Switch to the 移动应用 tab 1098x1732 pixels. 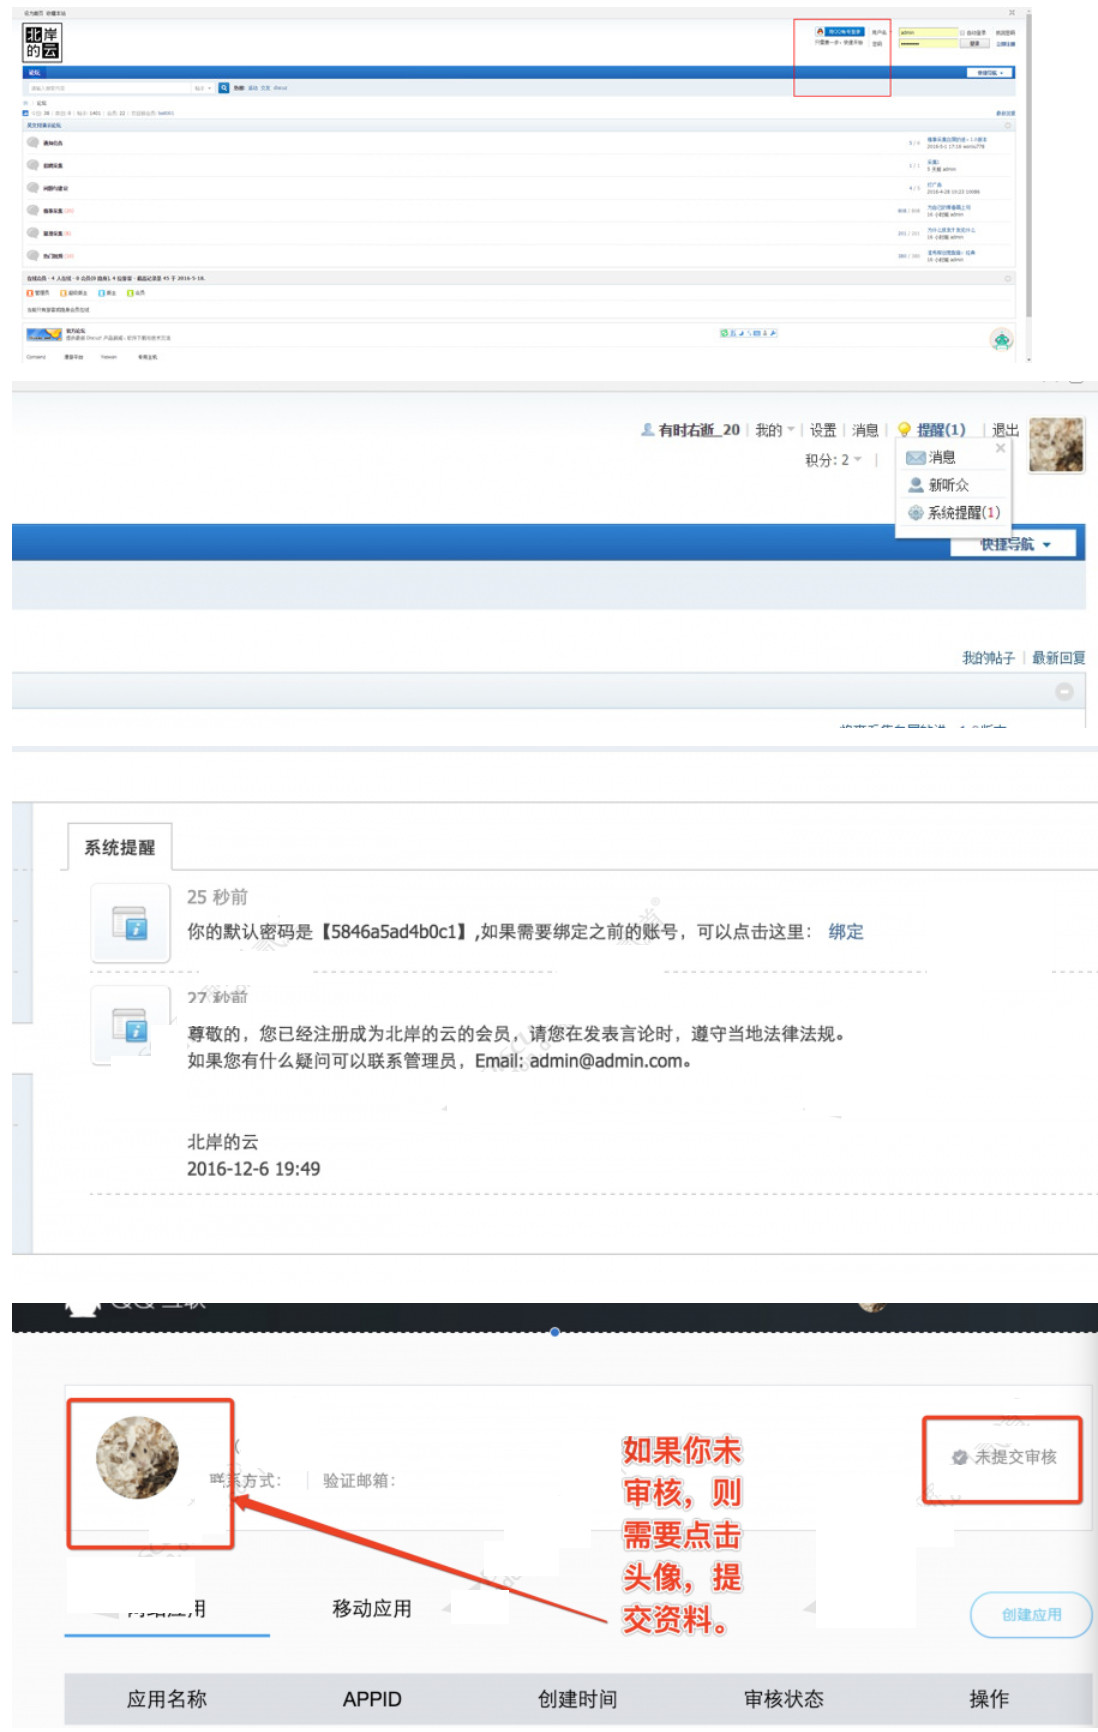pyautogui.click(x=372, y=1609)
